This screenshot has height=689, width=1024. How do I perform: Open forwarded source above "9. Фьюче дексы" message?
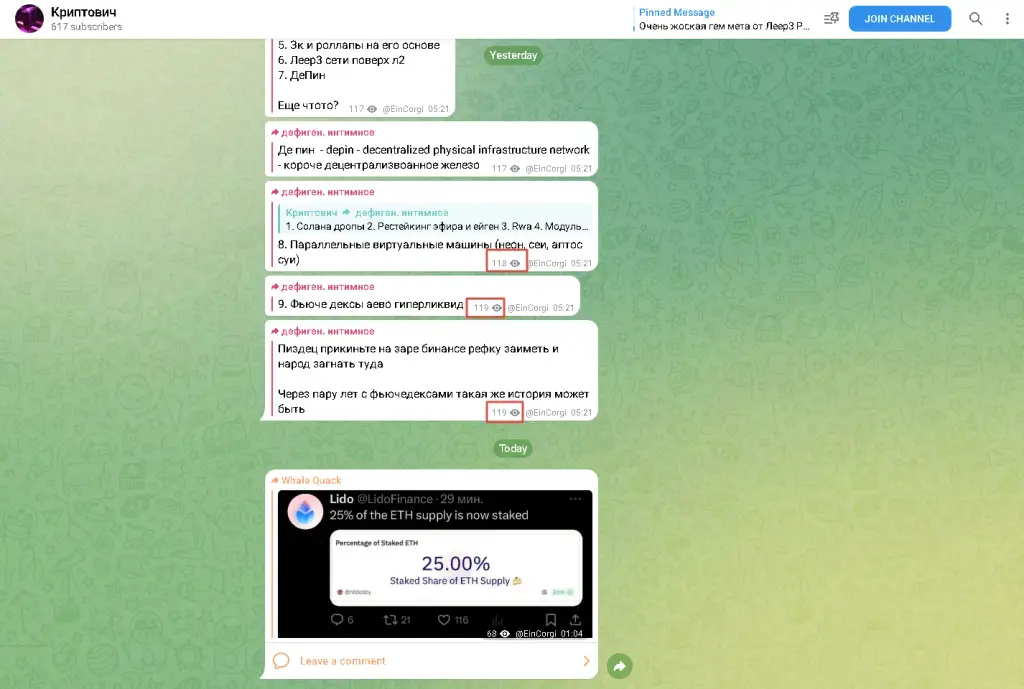point(323,287)
